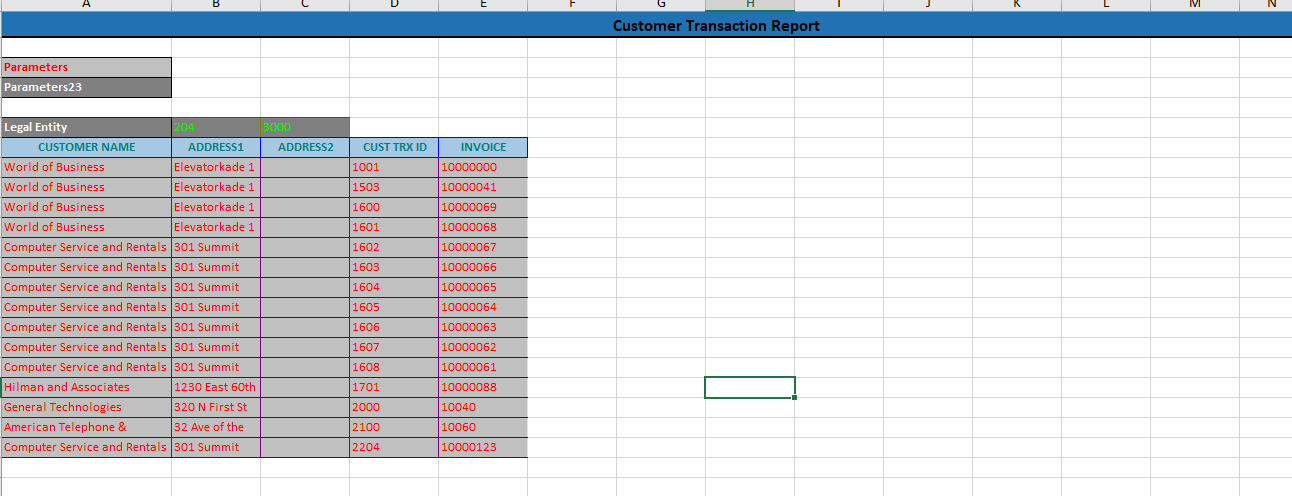The height and width of the screenshot is (496, 1292).
Task: Select the green 204 value cell
Action: 216,127
